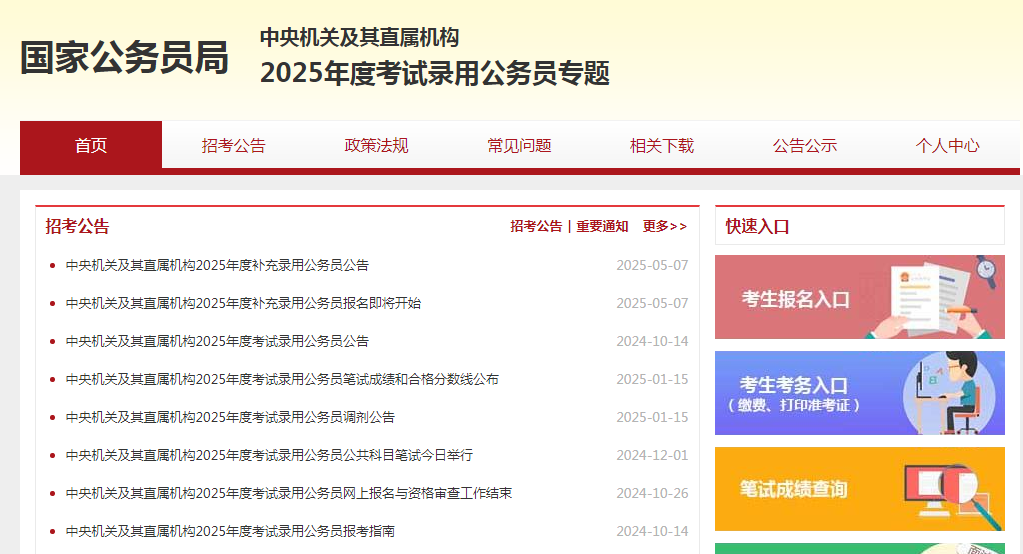Open the 公告公示 navigation tab
Screen dimensions: 1023x554
coord(804,146)
